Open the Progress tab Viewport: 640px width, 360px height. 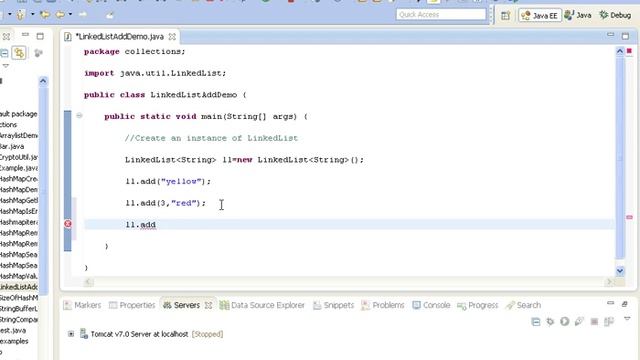pos(478,305)
